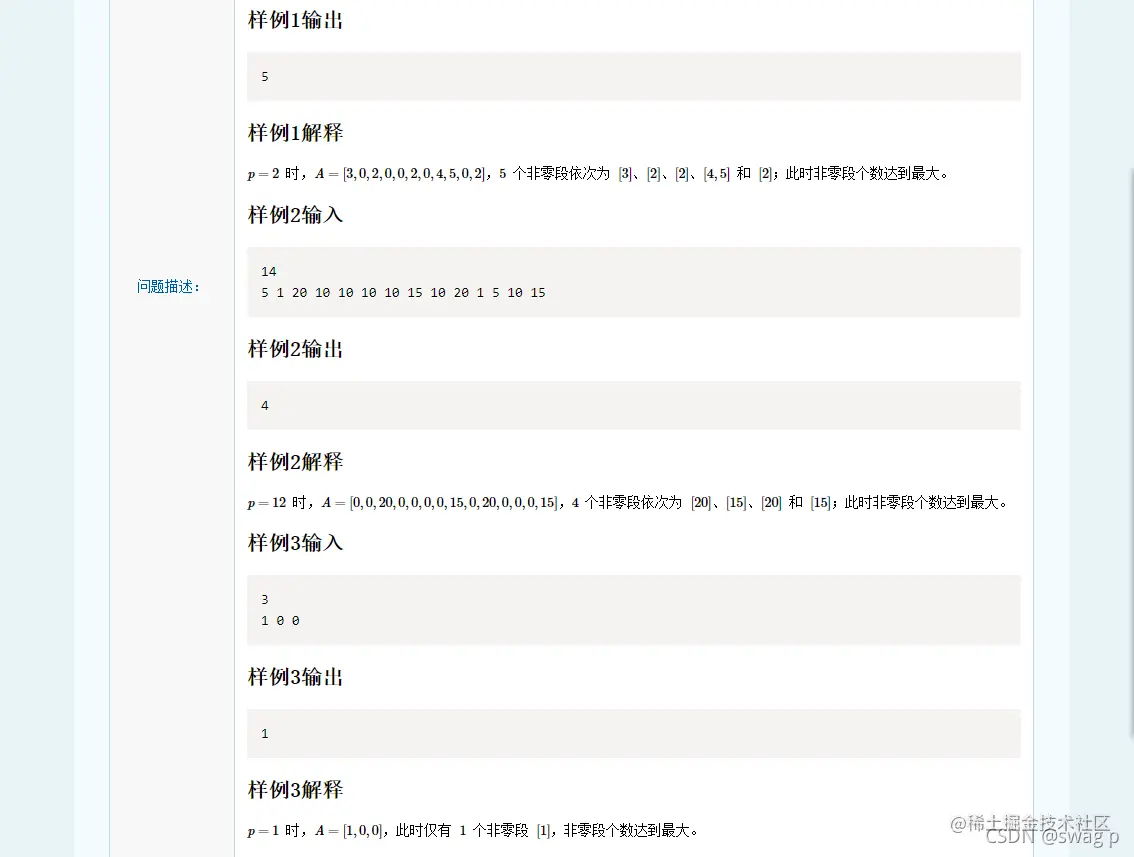Click the 样例2输出 heading
Viewport: 1134px width, 857px height.
click(294, 348)
